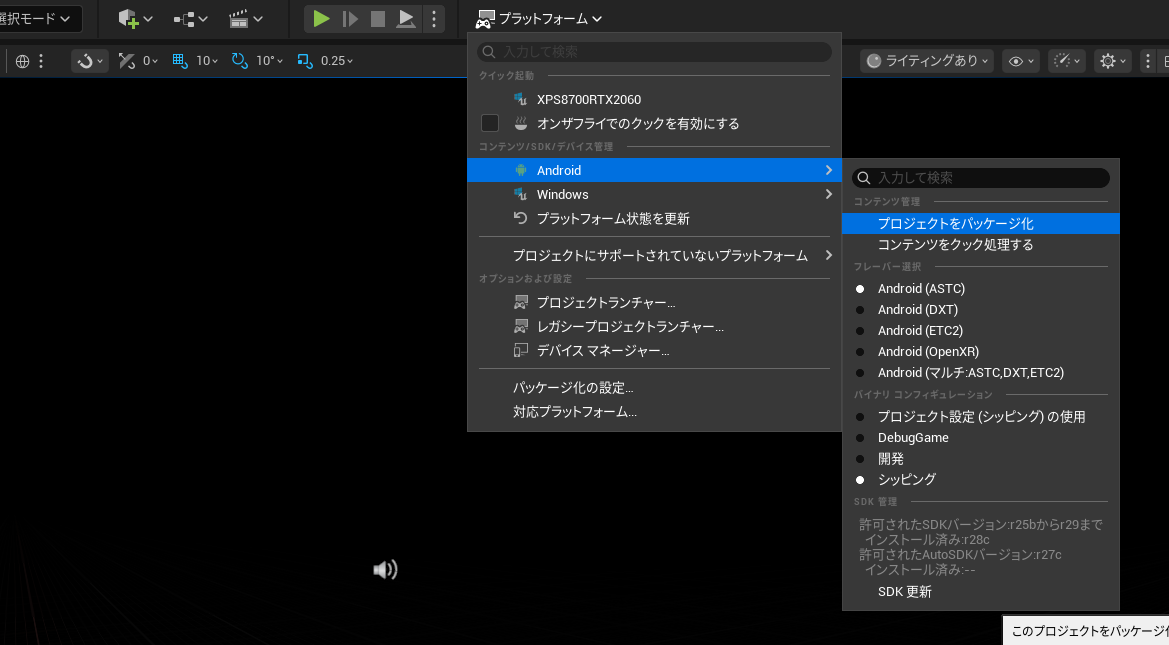Screen dimensions: 1169x645
Task: Open the add content cube icon
Action: tap(129, 18)
